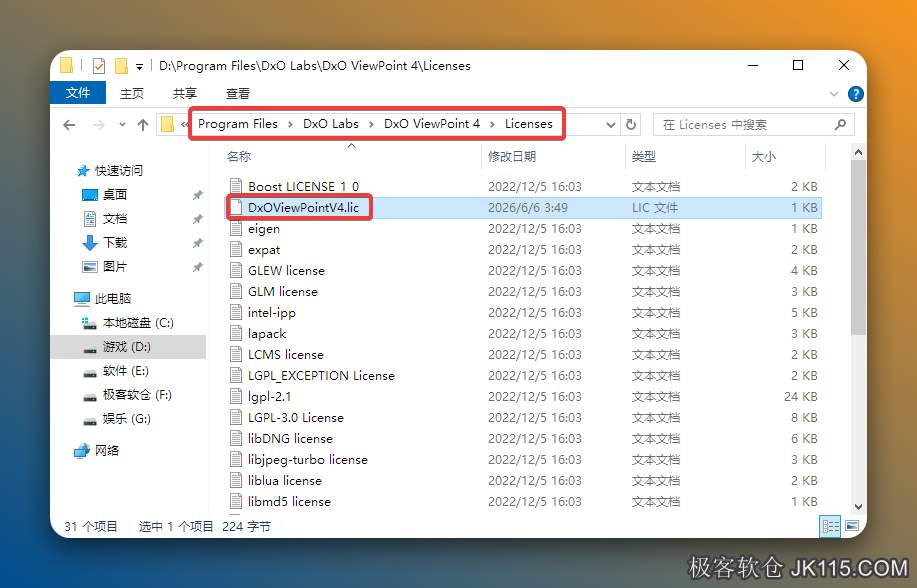Switch to details view layout
Image resolution: width=917 pixels, height=588 pixels.
pos(830,526)
